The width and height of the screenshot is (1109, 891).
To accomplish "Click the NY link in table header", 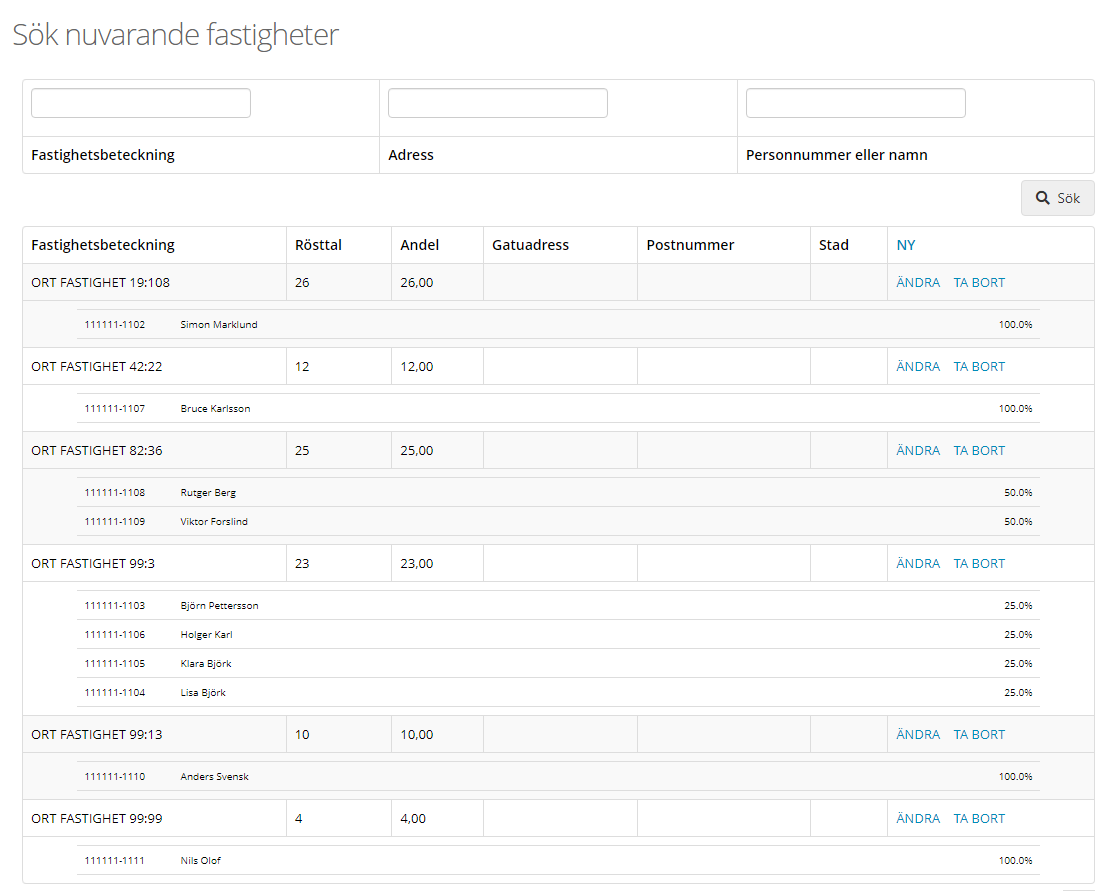I will (x=906, y=245).
